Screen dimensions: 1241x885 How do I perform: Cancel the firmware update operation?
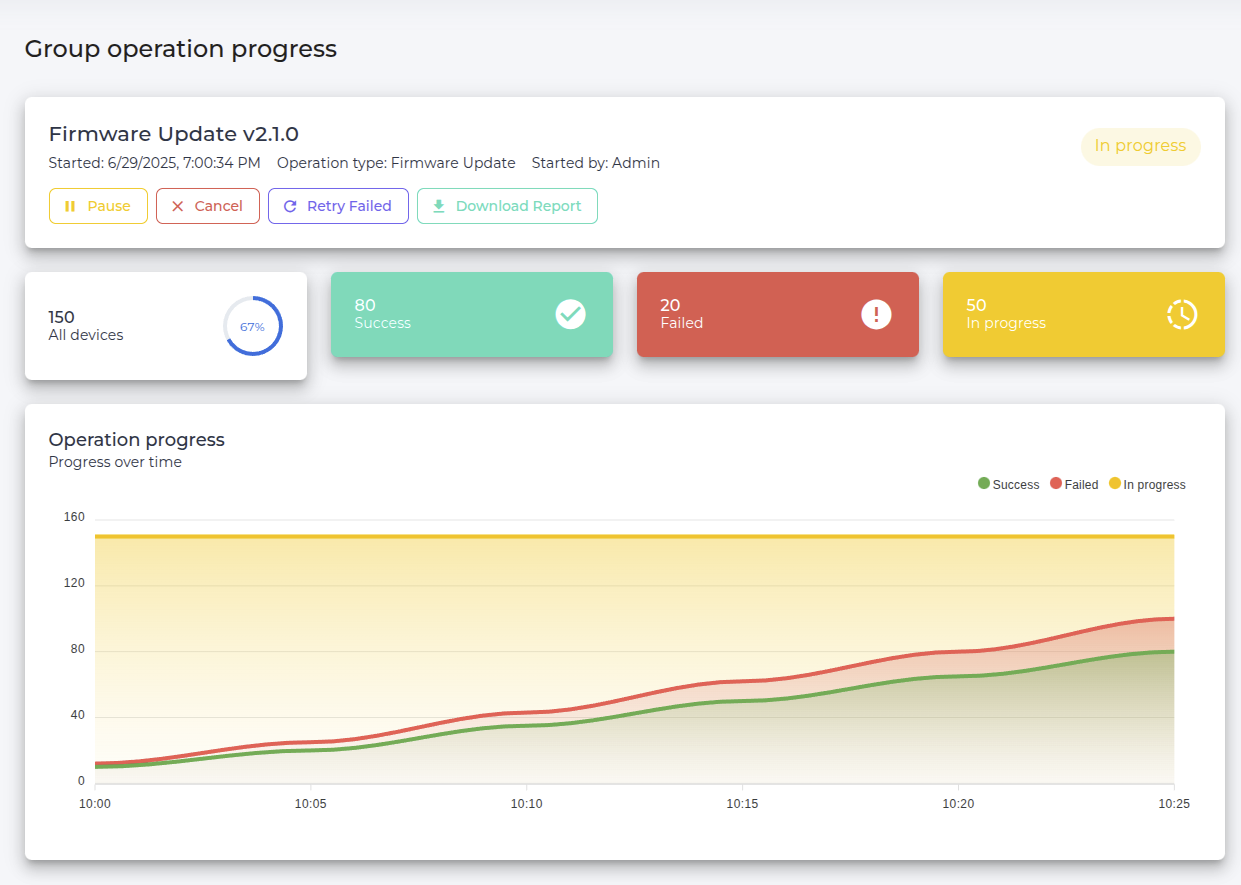click(x=208, y=206)
